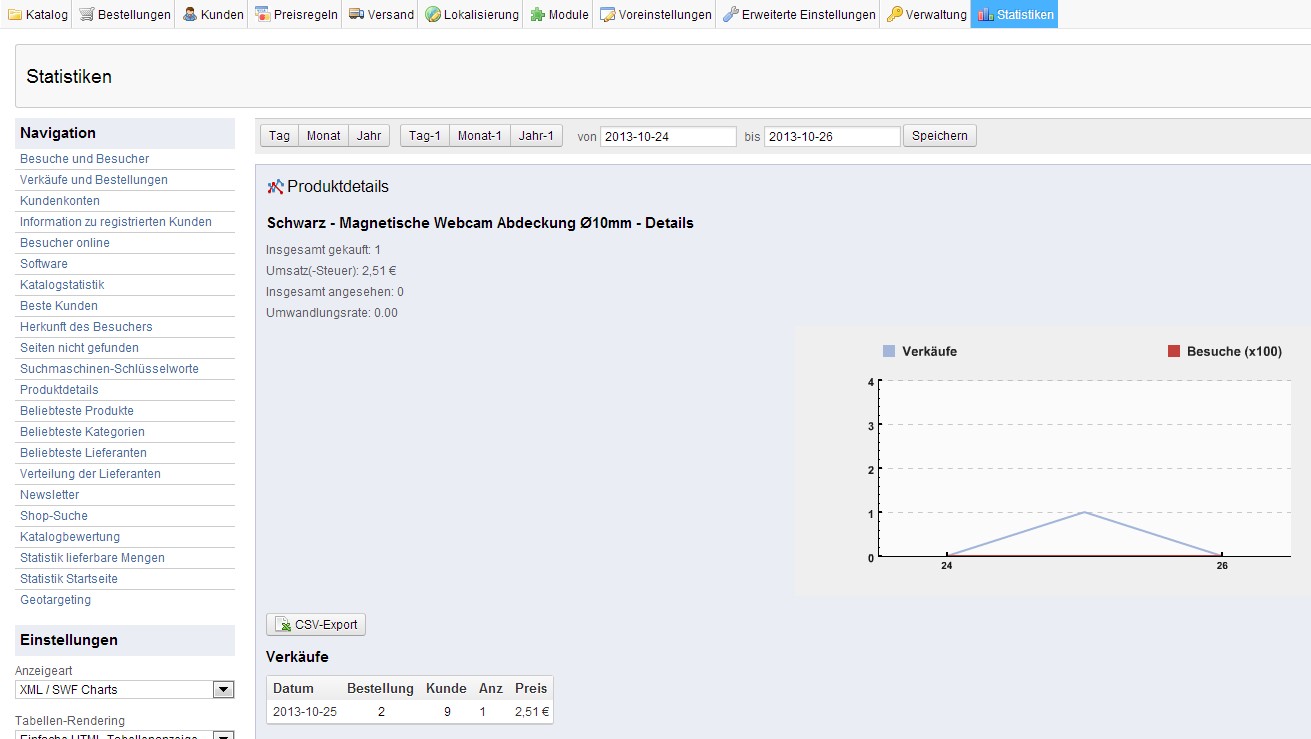Image resolution: width=1311 pixels, height=739 pixels.
Task: View Besucher online
Action: point(65,243)
